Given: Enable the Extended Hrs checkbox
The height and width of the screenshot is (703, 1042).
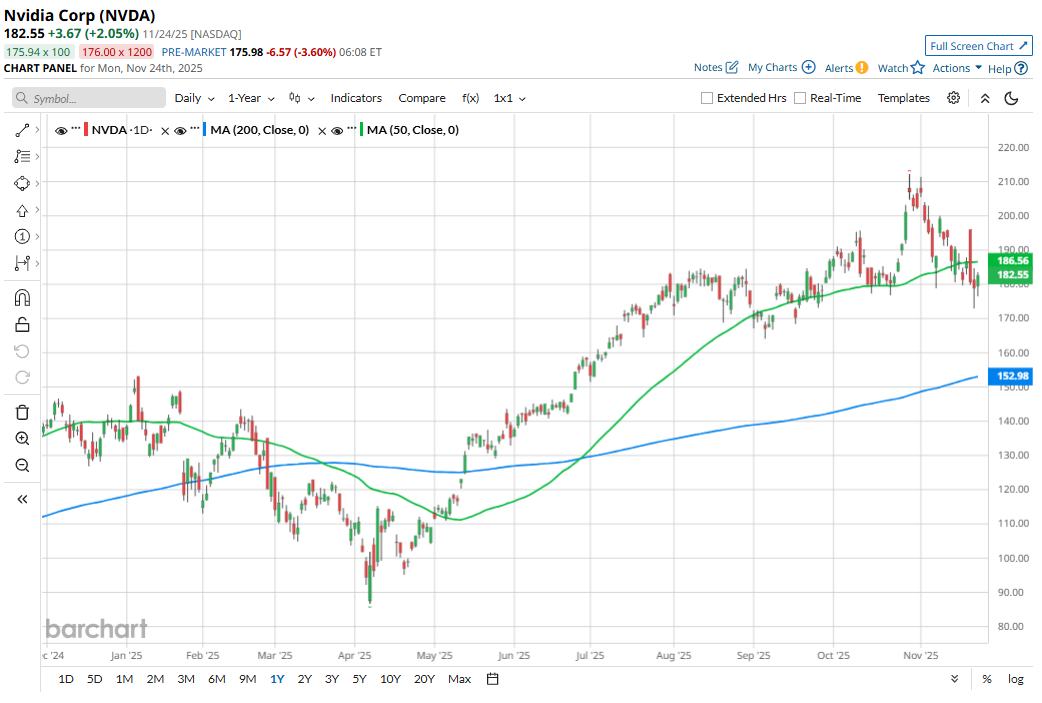Looking at the screenshot, I should click(707, 98).
